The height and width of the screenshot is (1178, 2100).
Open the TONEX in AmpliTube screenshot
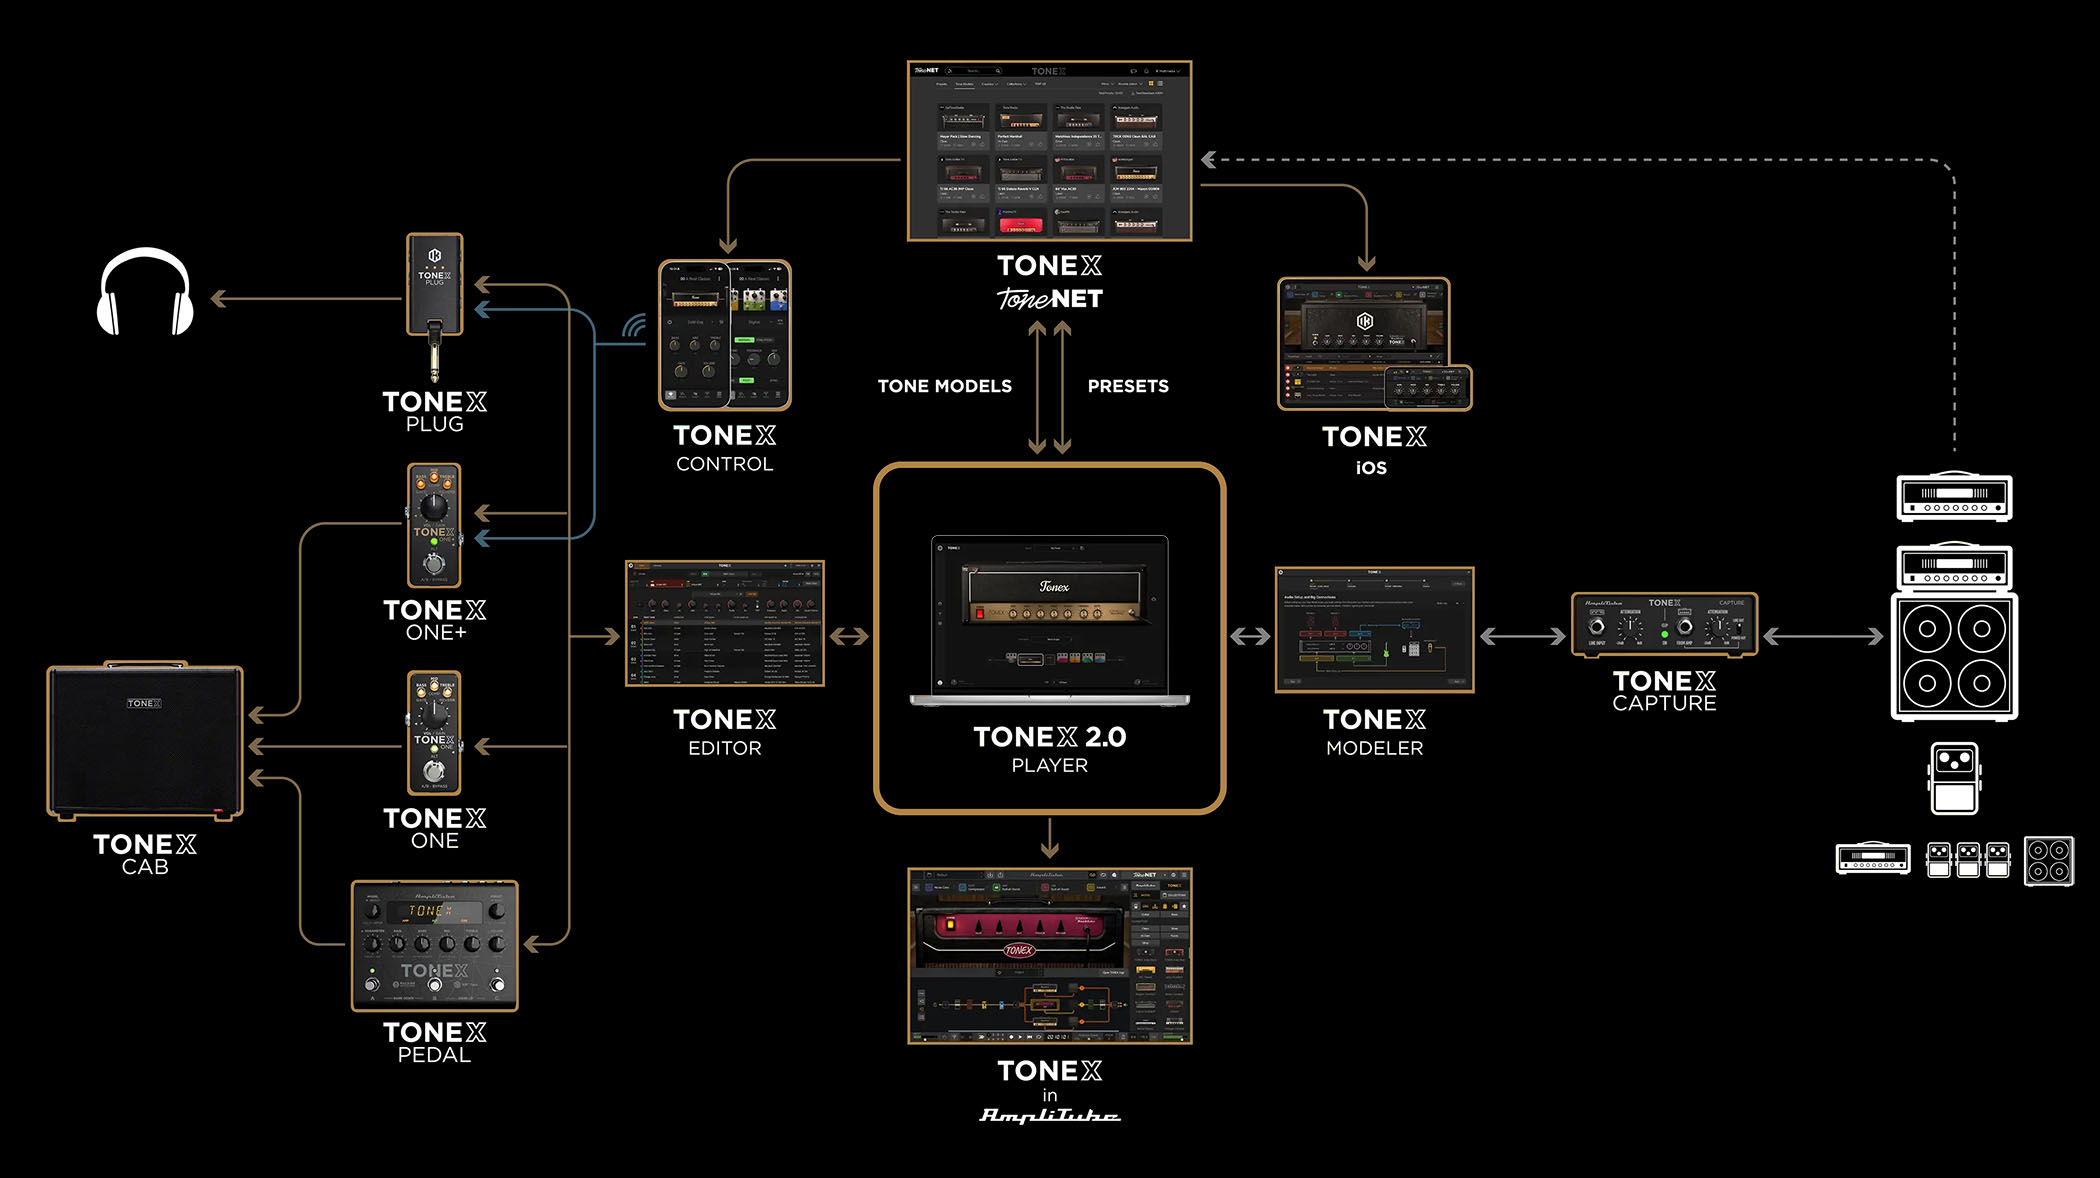[1049, 956]
